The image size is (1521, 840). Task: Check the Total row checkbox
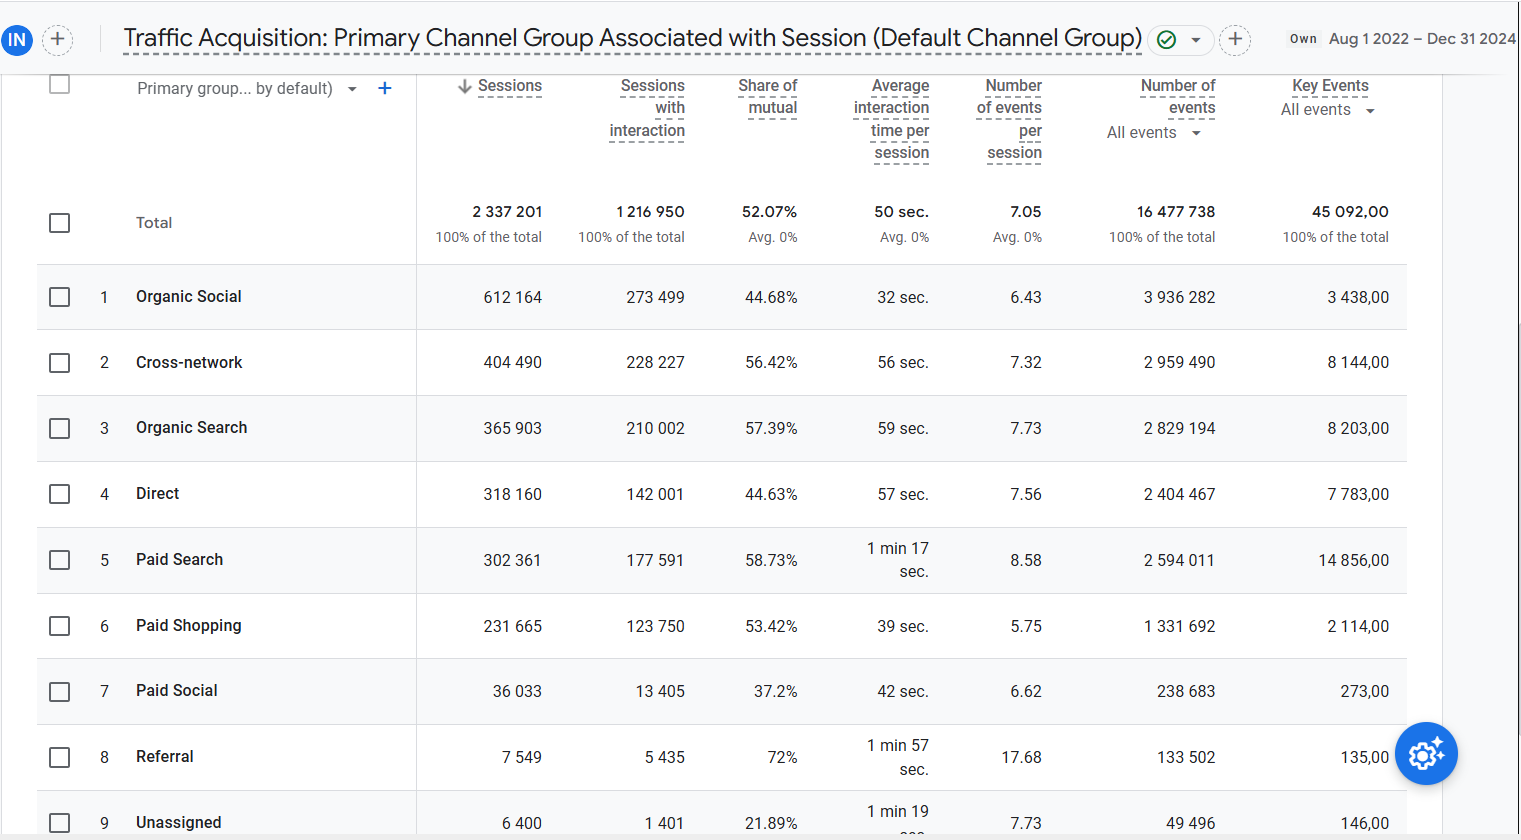click(x=60, y=223)
